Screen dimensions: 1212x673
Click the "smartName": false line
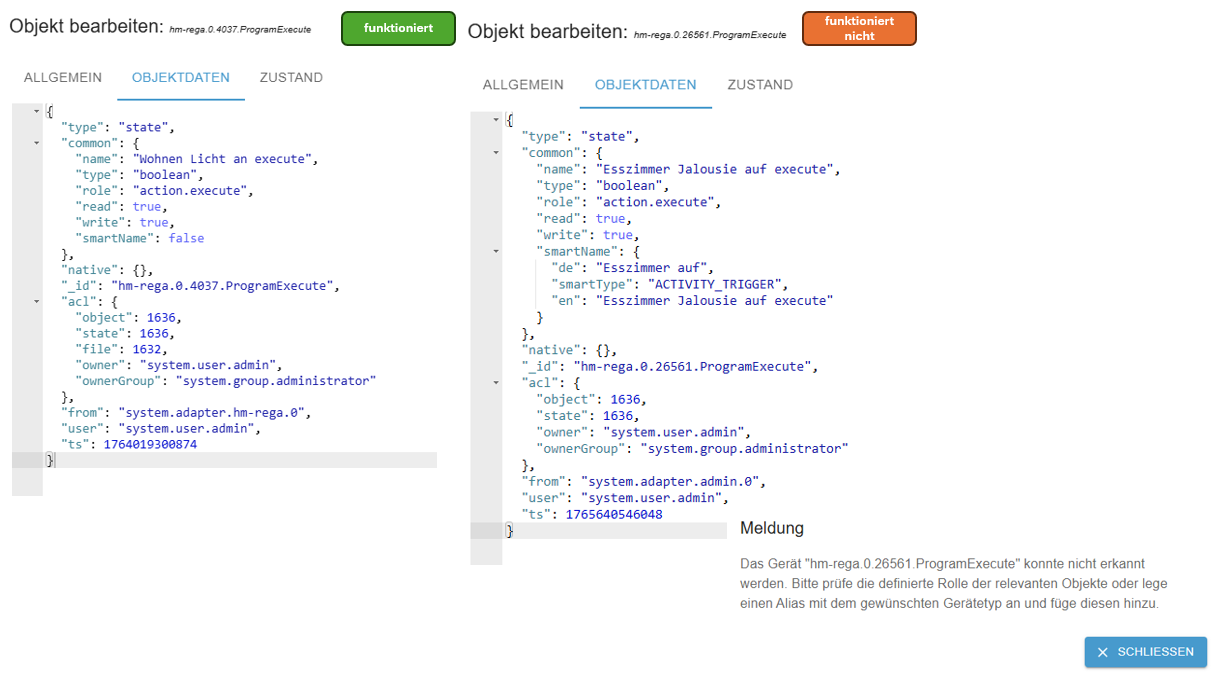tap(140, 238)
